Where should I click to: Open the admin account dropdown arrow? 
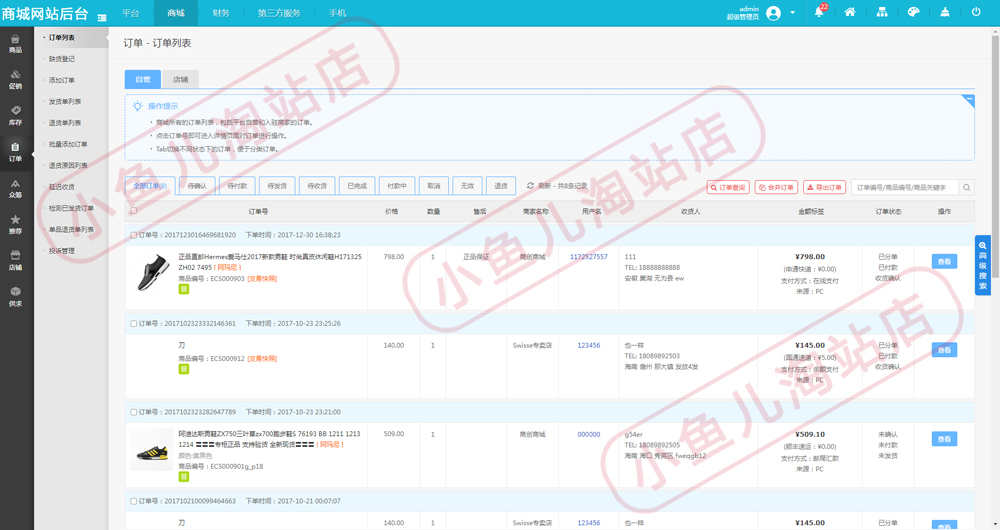(x=793, y=13)
